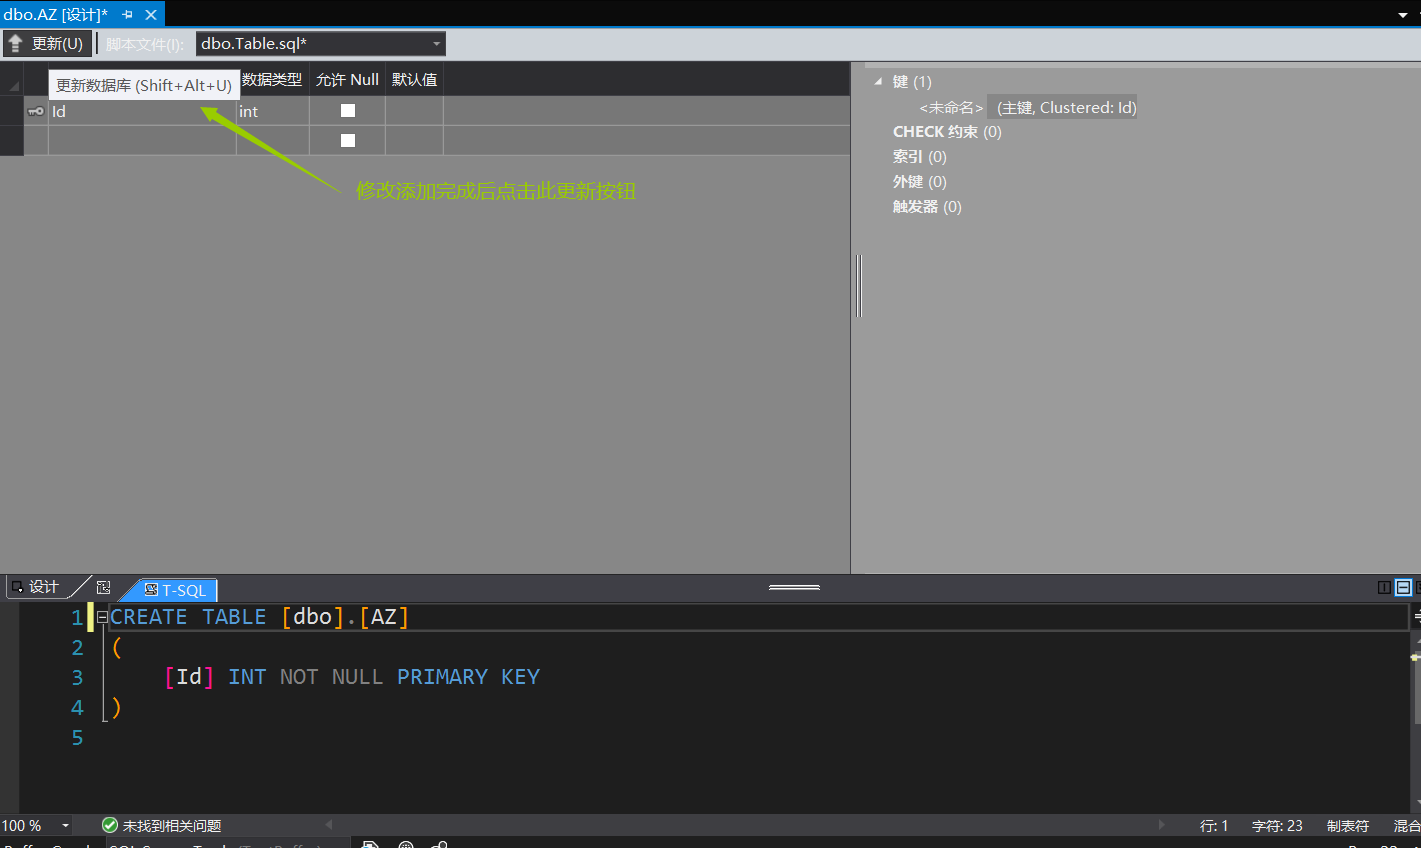Click the connection icon at the bottom left
1421x848 pixels.
[438, 844]
